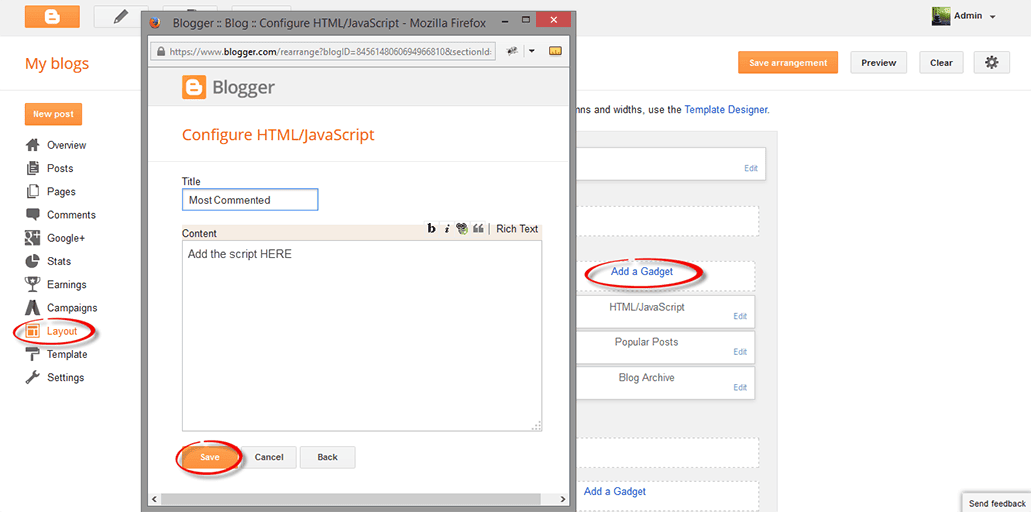Click the orange Blogger logo icon
The width and height of the screenshot is (1031, 512).
point(53,16)
